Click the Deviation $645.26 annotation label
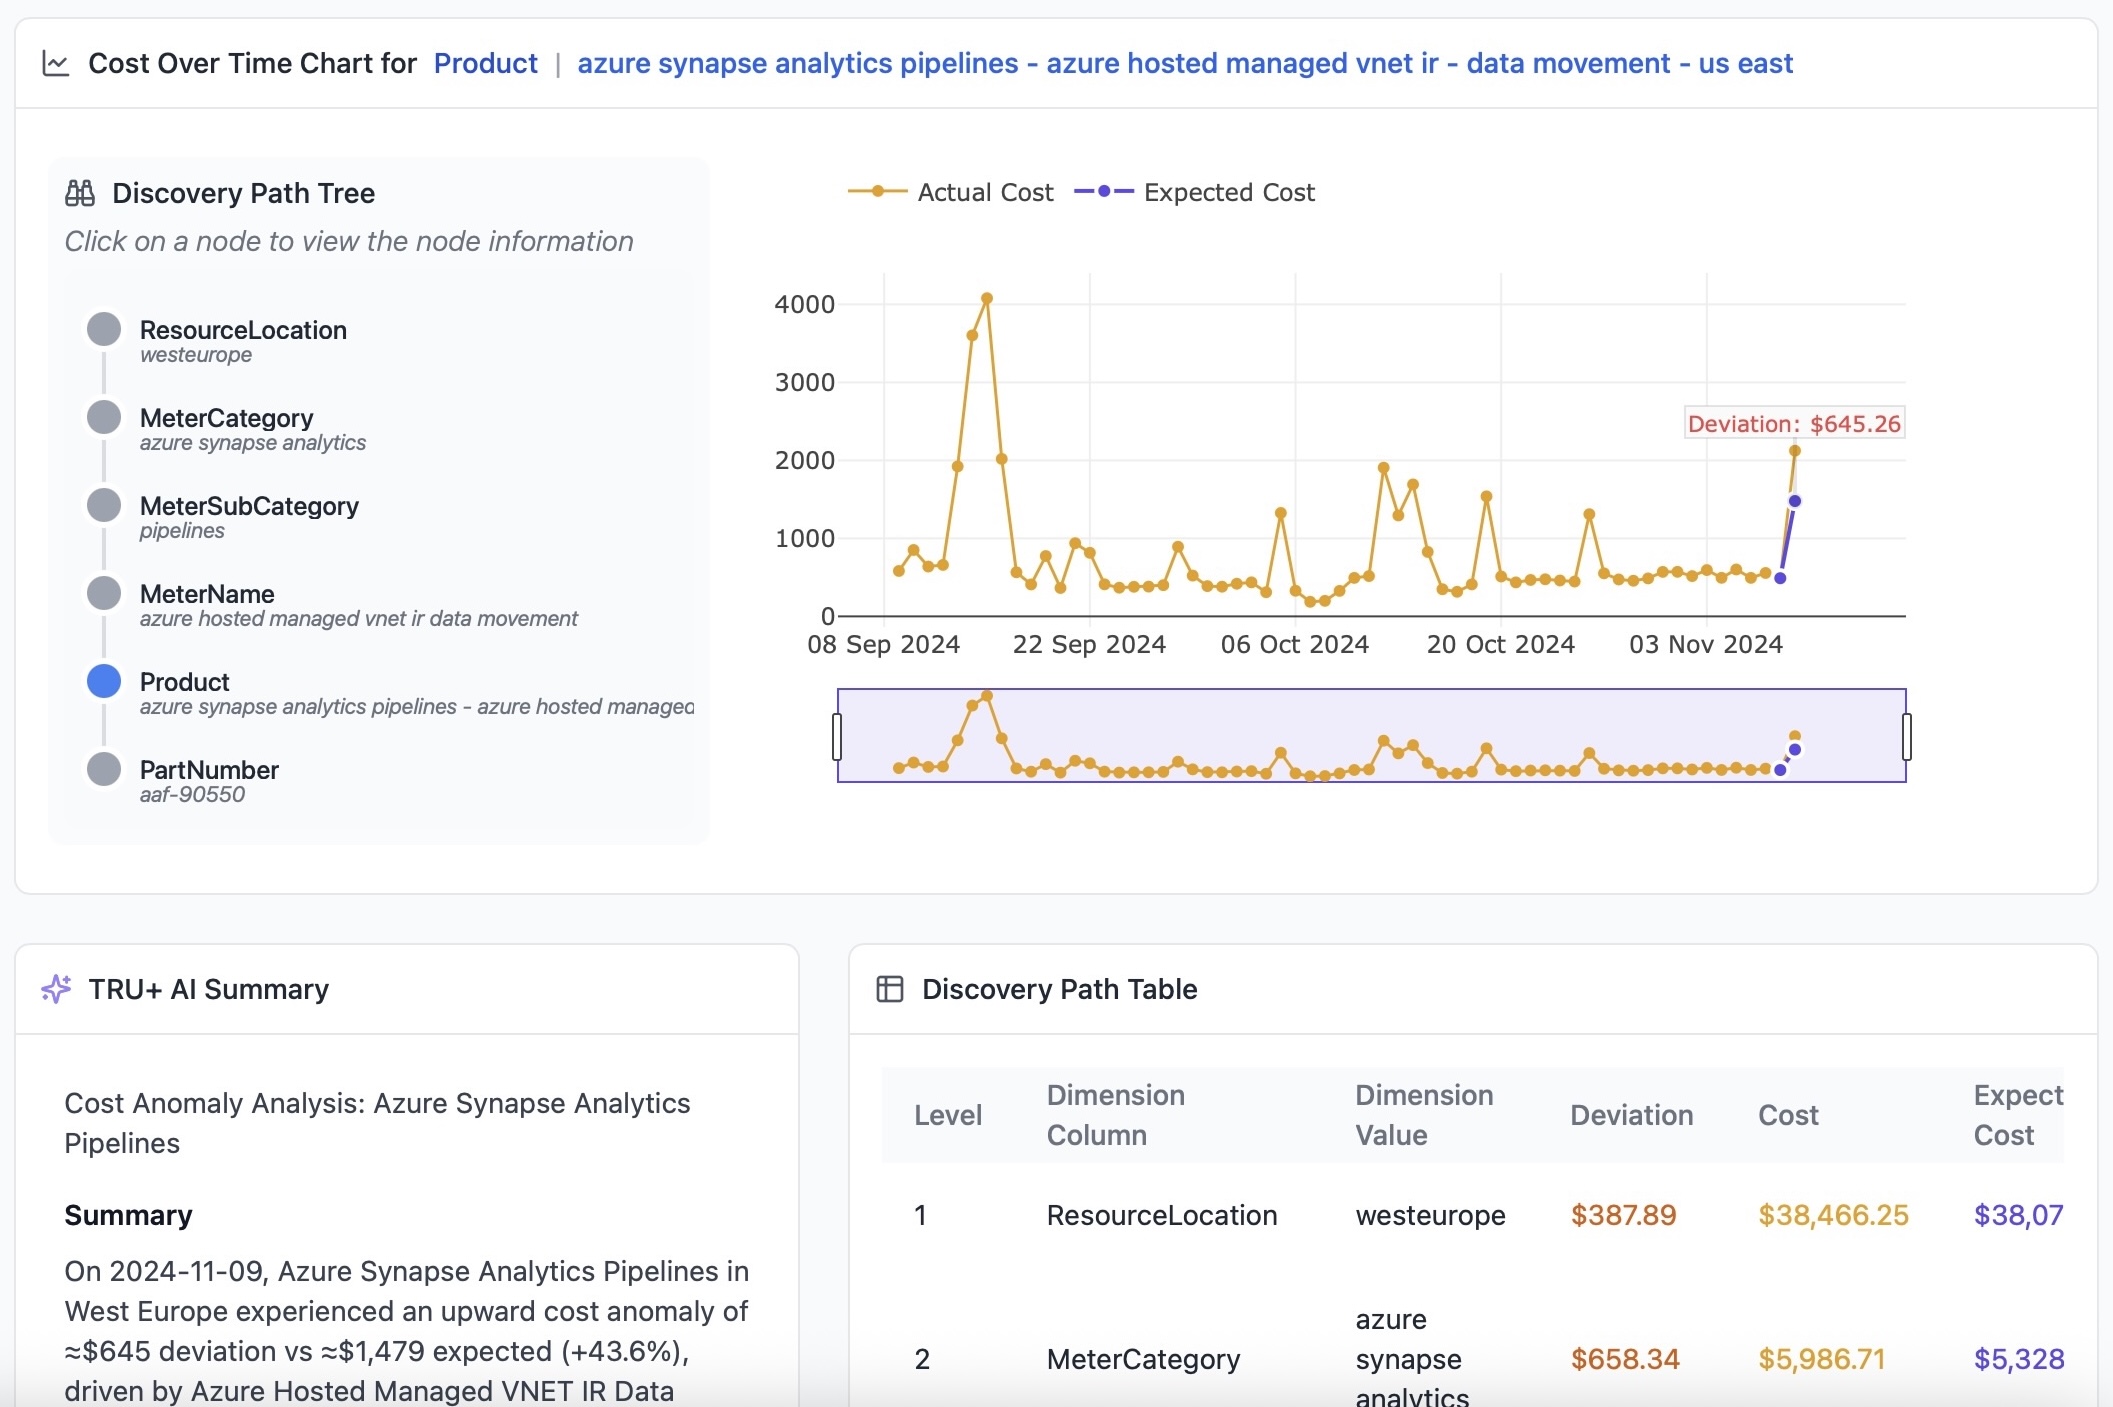The height and width of the screenshot is (1407, 2113). pos(1794,424)
